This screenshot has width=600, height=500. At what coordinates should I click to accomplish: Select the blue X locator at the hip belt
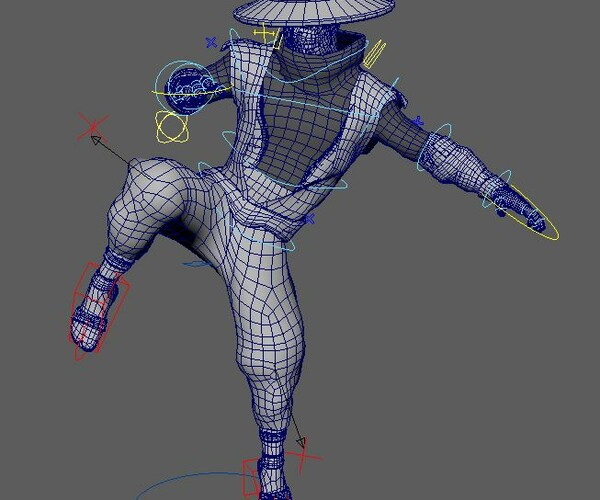(309, 219)
